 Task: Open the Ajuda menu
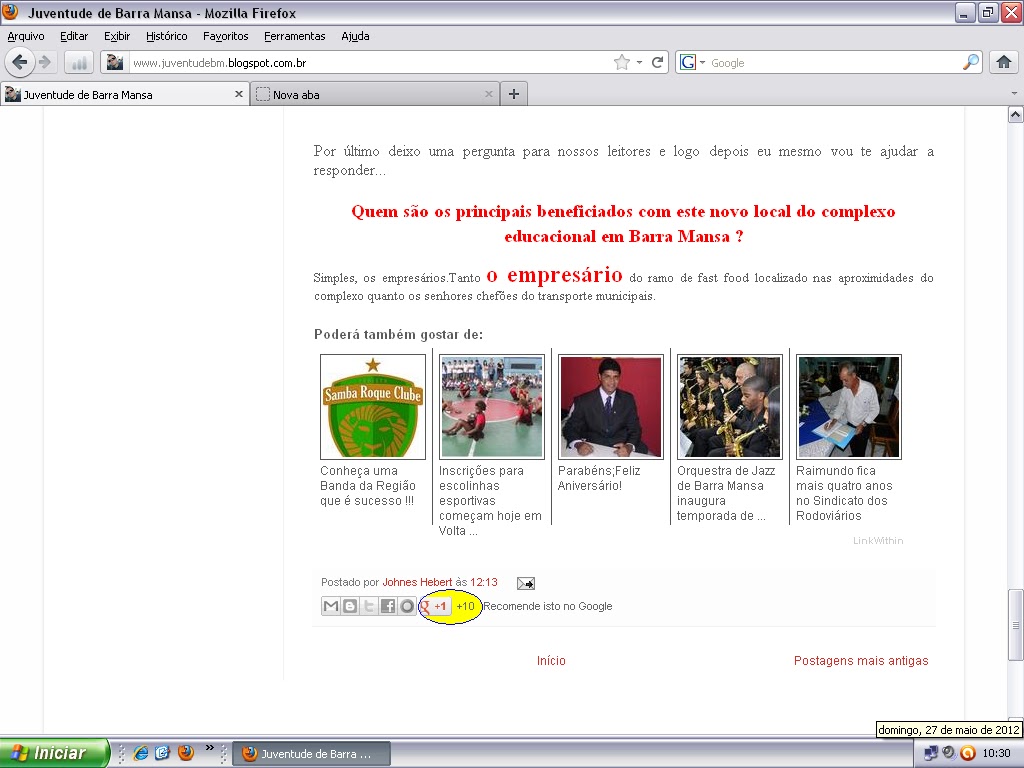[355, 37]
